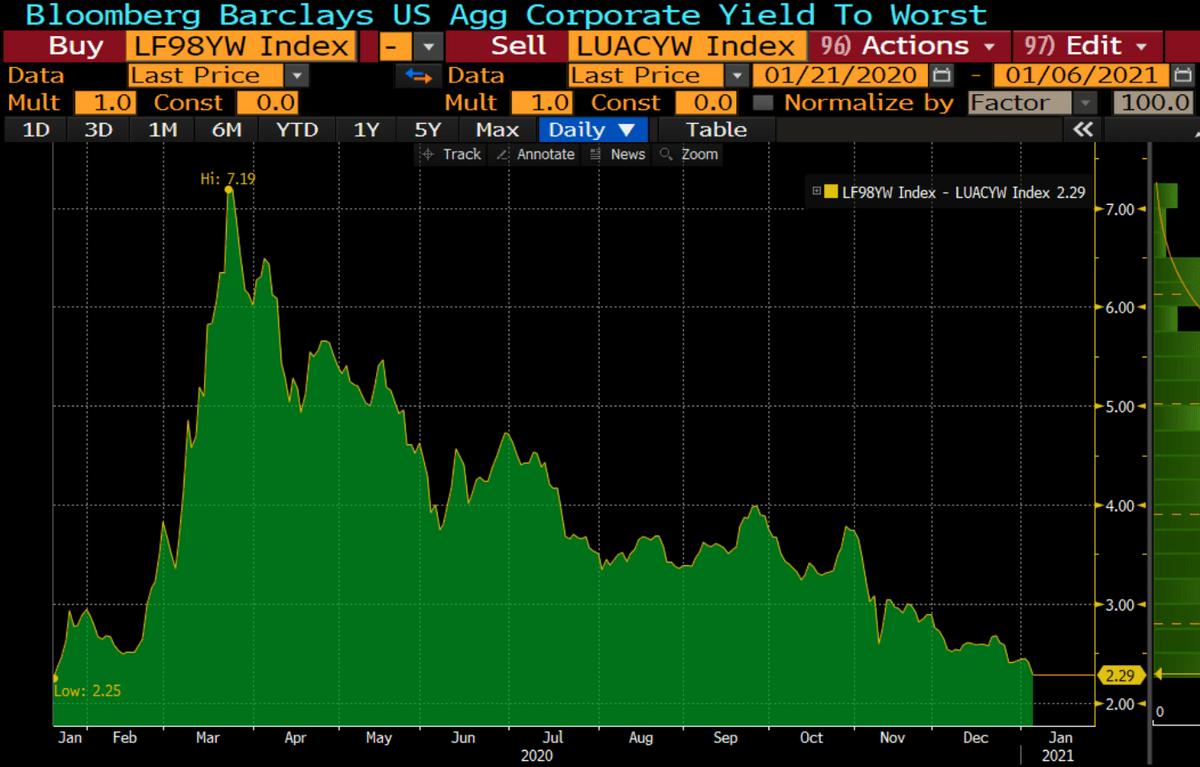Open the 96) Actions menu

(x=908, y=46)
